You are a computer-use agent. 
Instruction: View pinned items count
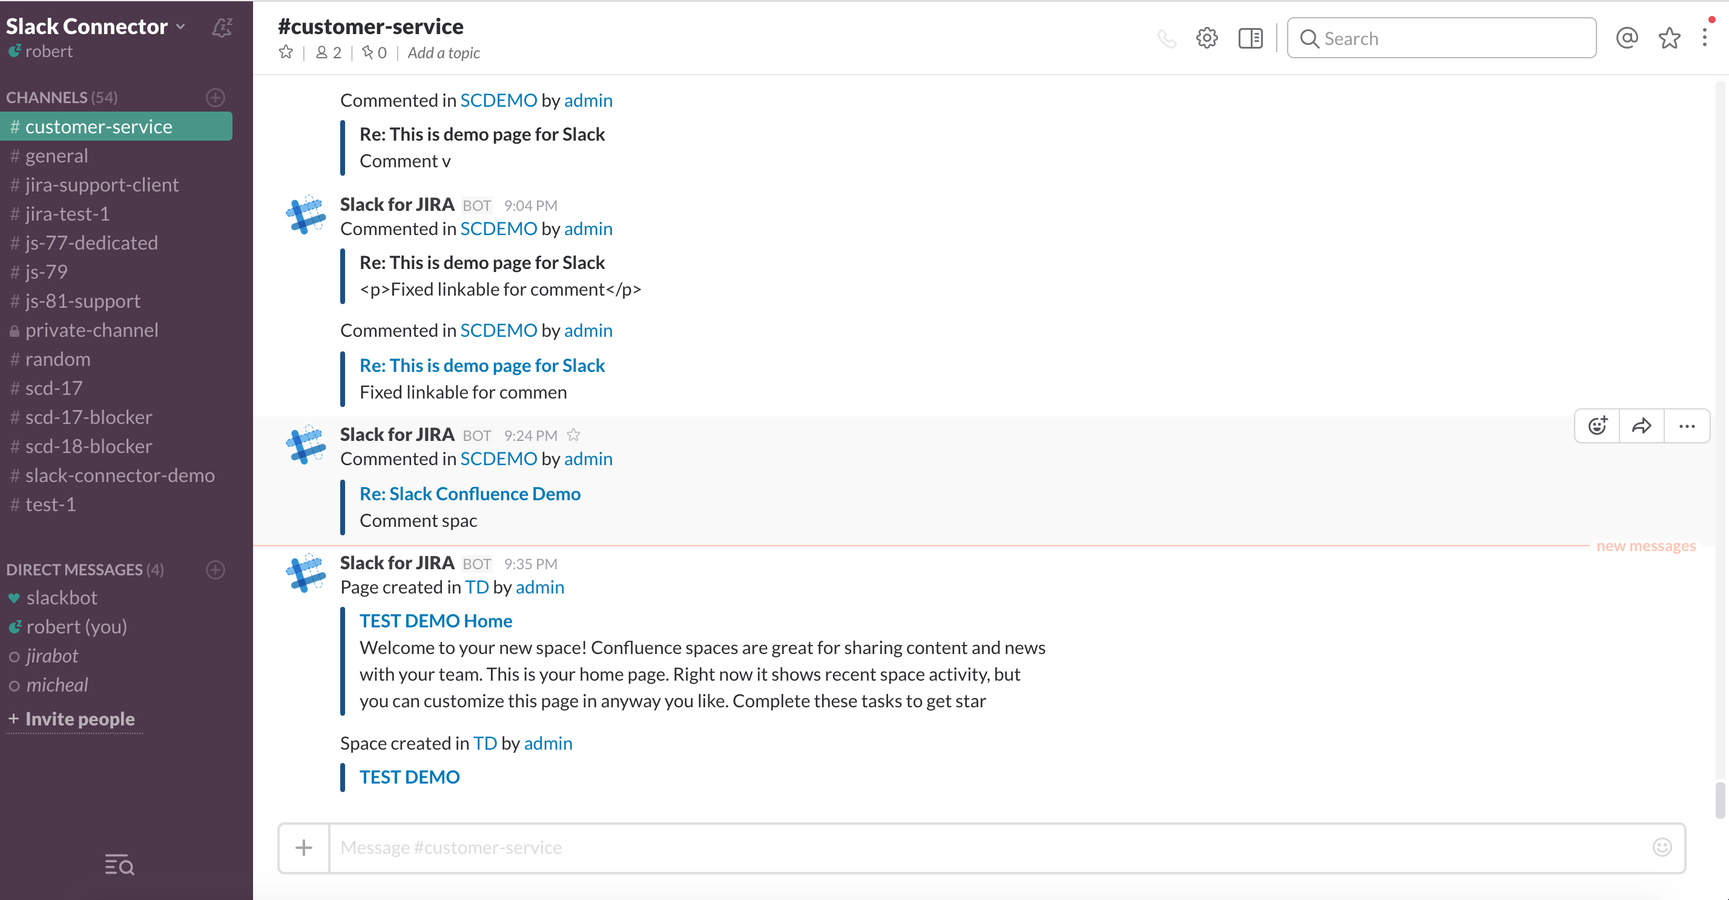click(x=374, y=52)
